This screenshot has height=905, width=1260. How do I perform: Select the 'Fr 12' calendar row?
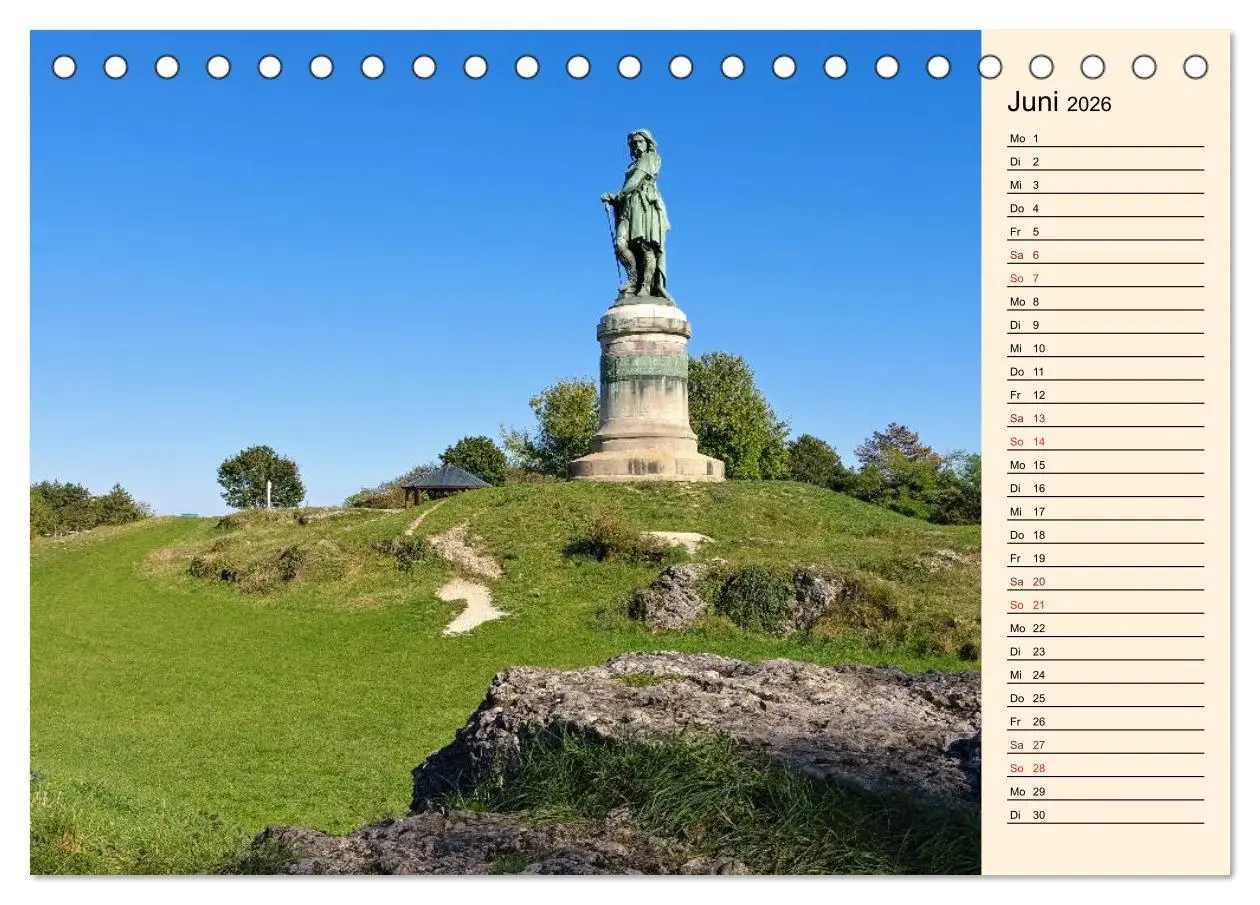click(x=1105, y=395)
